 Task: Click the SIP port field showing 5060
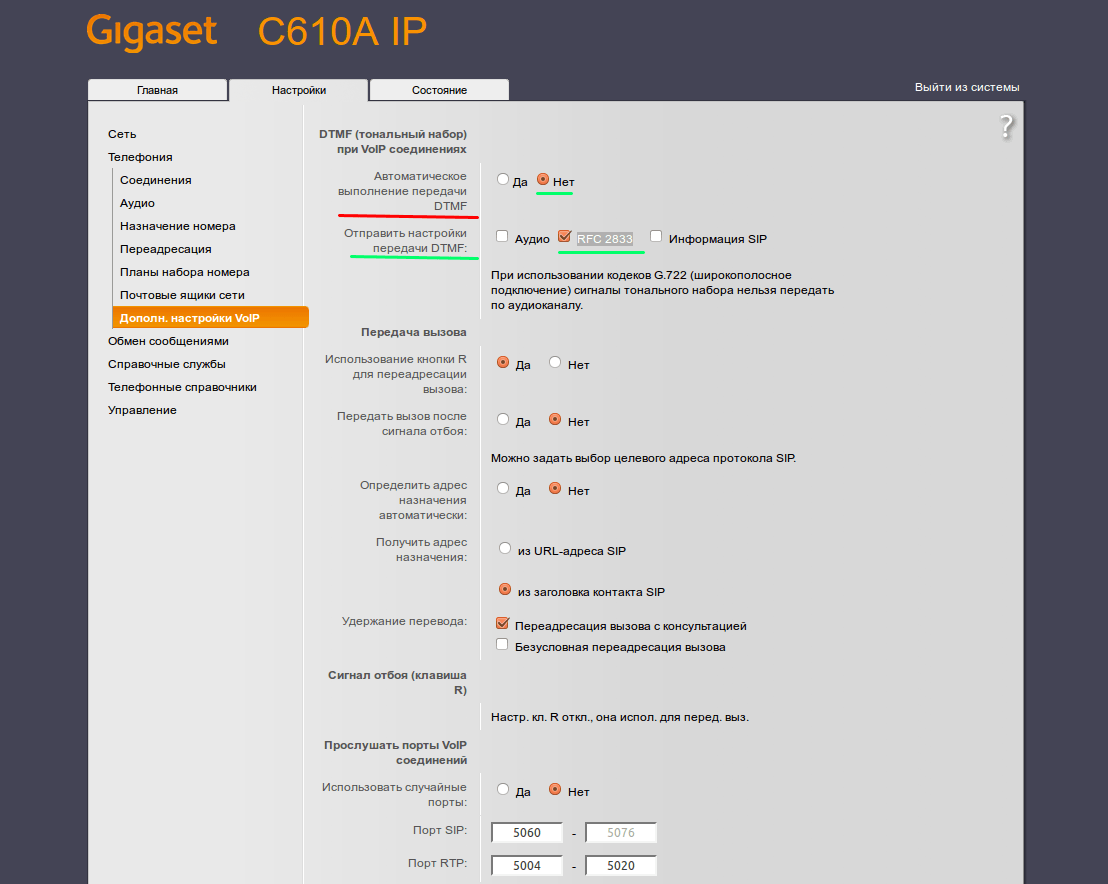click(x=526, y=832)
